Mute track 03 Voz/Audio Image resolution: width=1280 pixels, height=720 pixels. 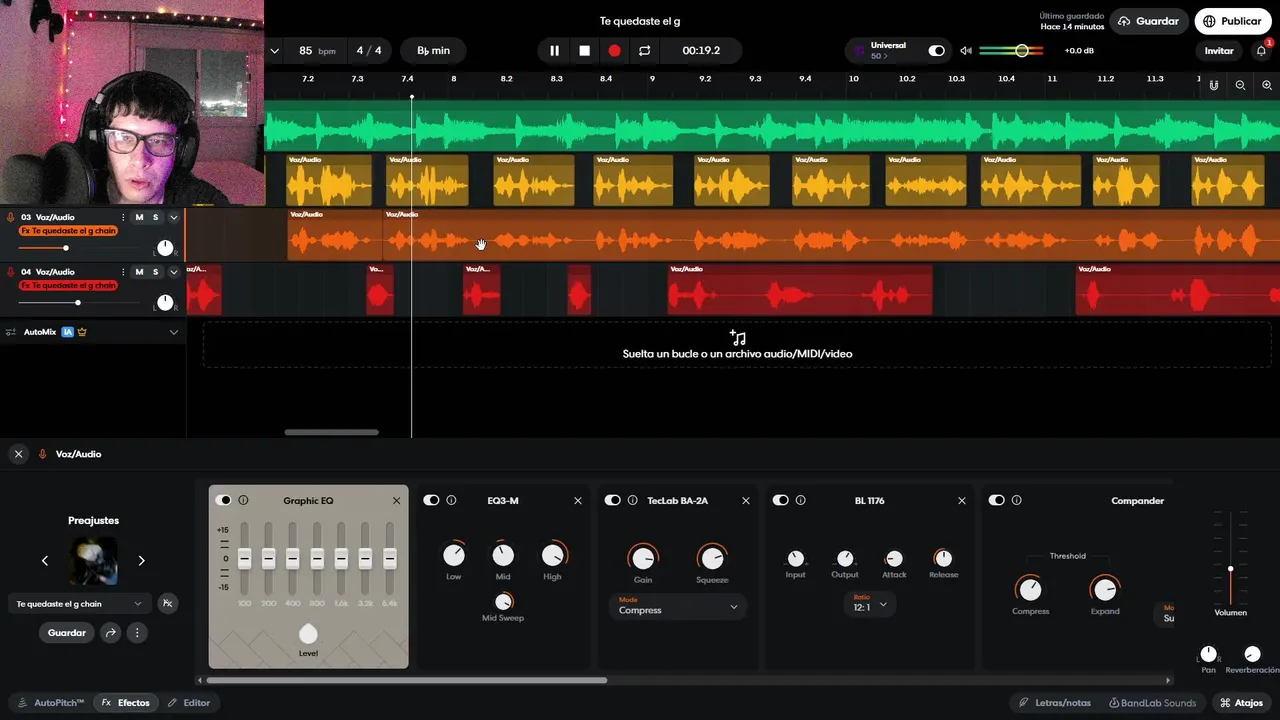coord(139,217)
